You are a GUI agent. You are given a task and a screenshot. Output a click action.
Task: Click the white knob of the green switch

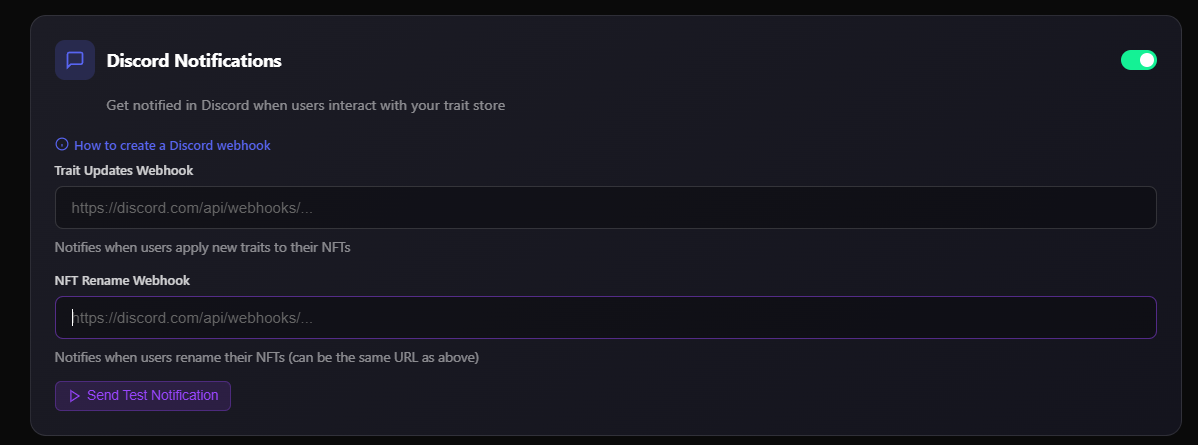pos(1147,60)
